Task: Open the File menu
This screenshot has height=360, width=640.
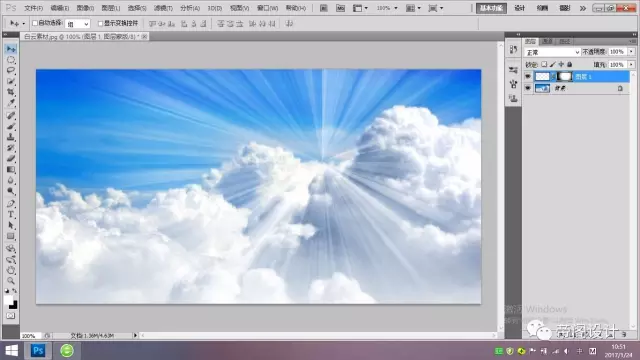Action: (33, 8)
